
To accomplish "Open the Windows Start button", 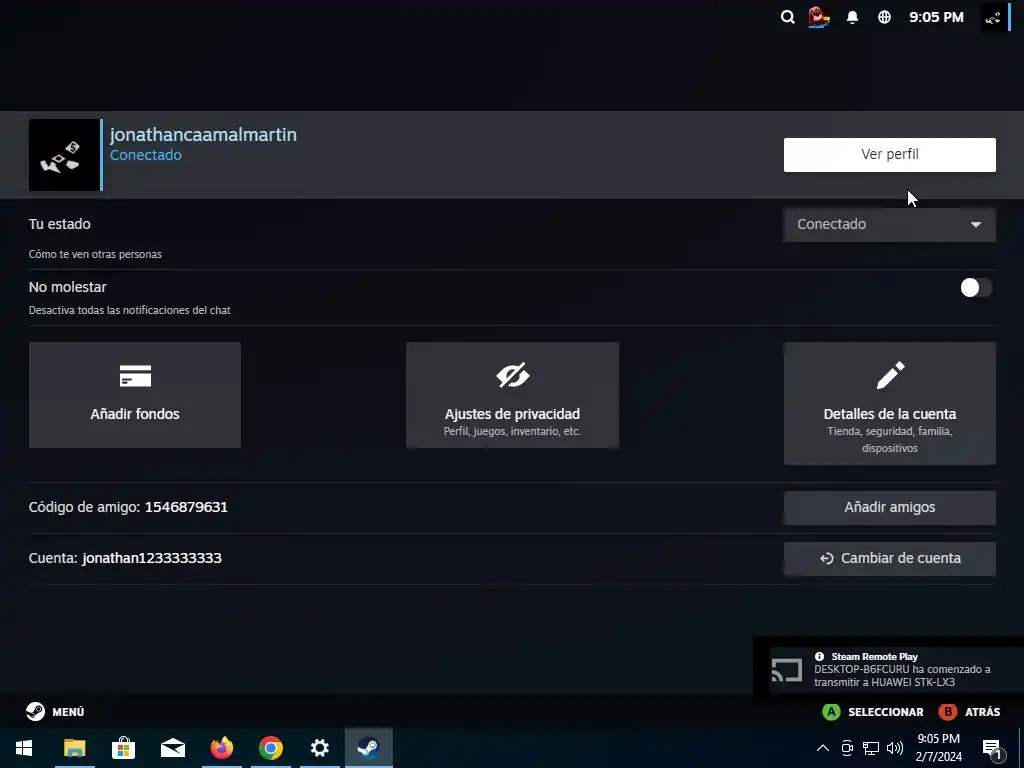I will (x=24, y=748).
